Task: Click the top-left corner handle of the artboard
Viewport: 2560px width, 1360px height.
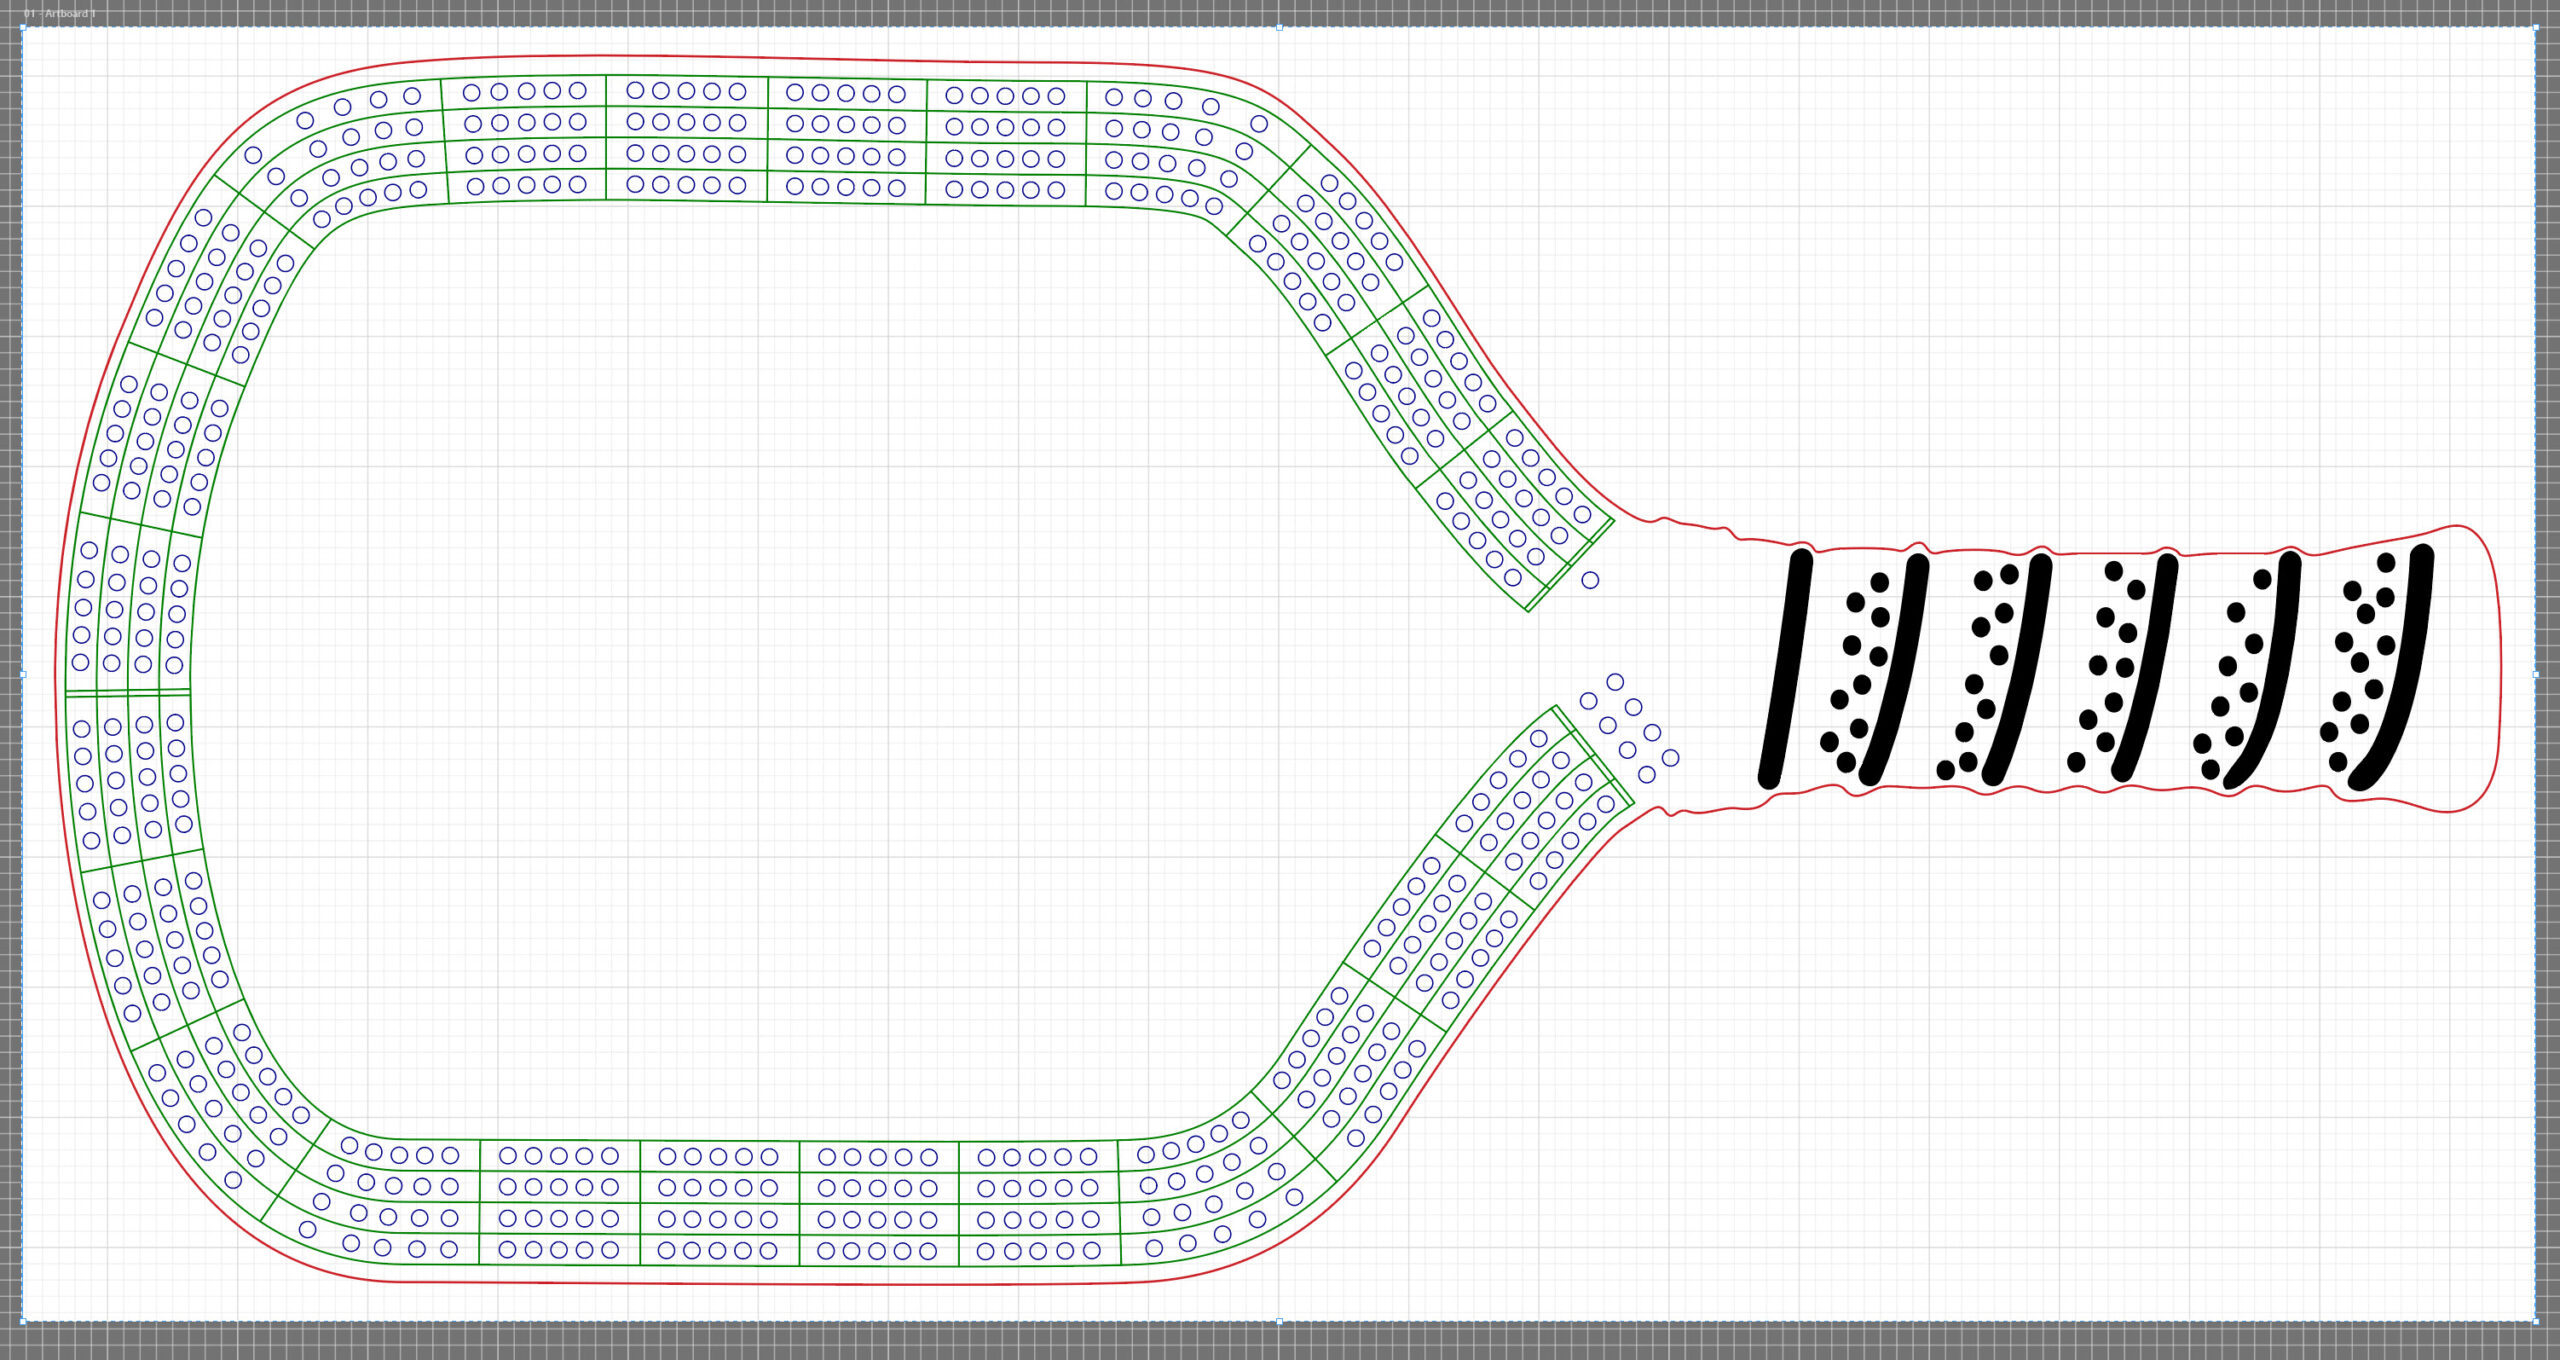Action: point(23,28)
